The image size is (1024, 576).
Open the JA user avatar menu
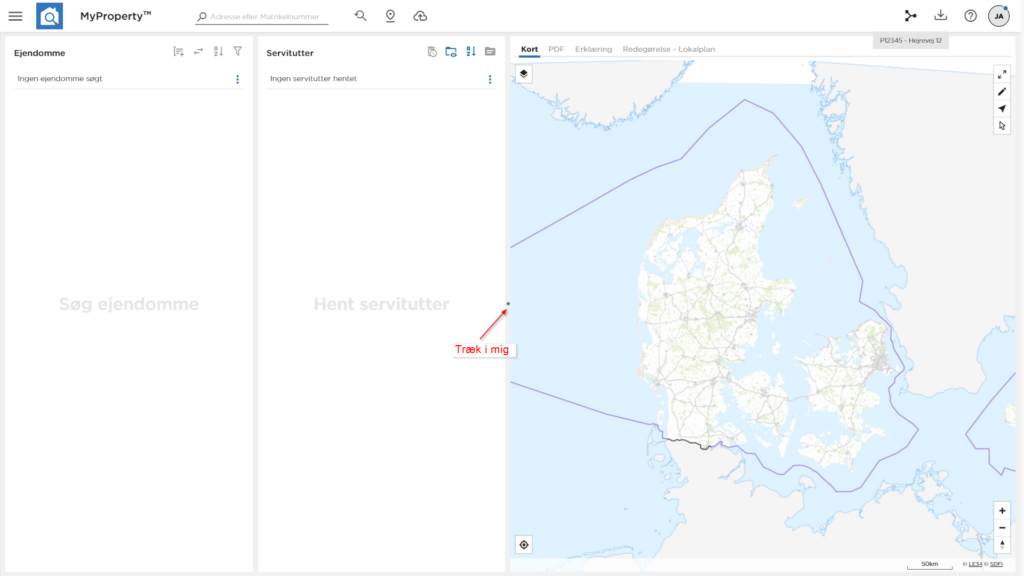(x=998, y=16)
